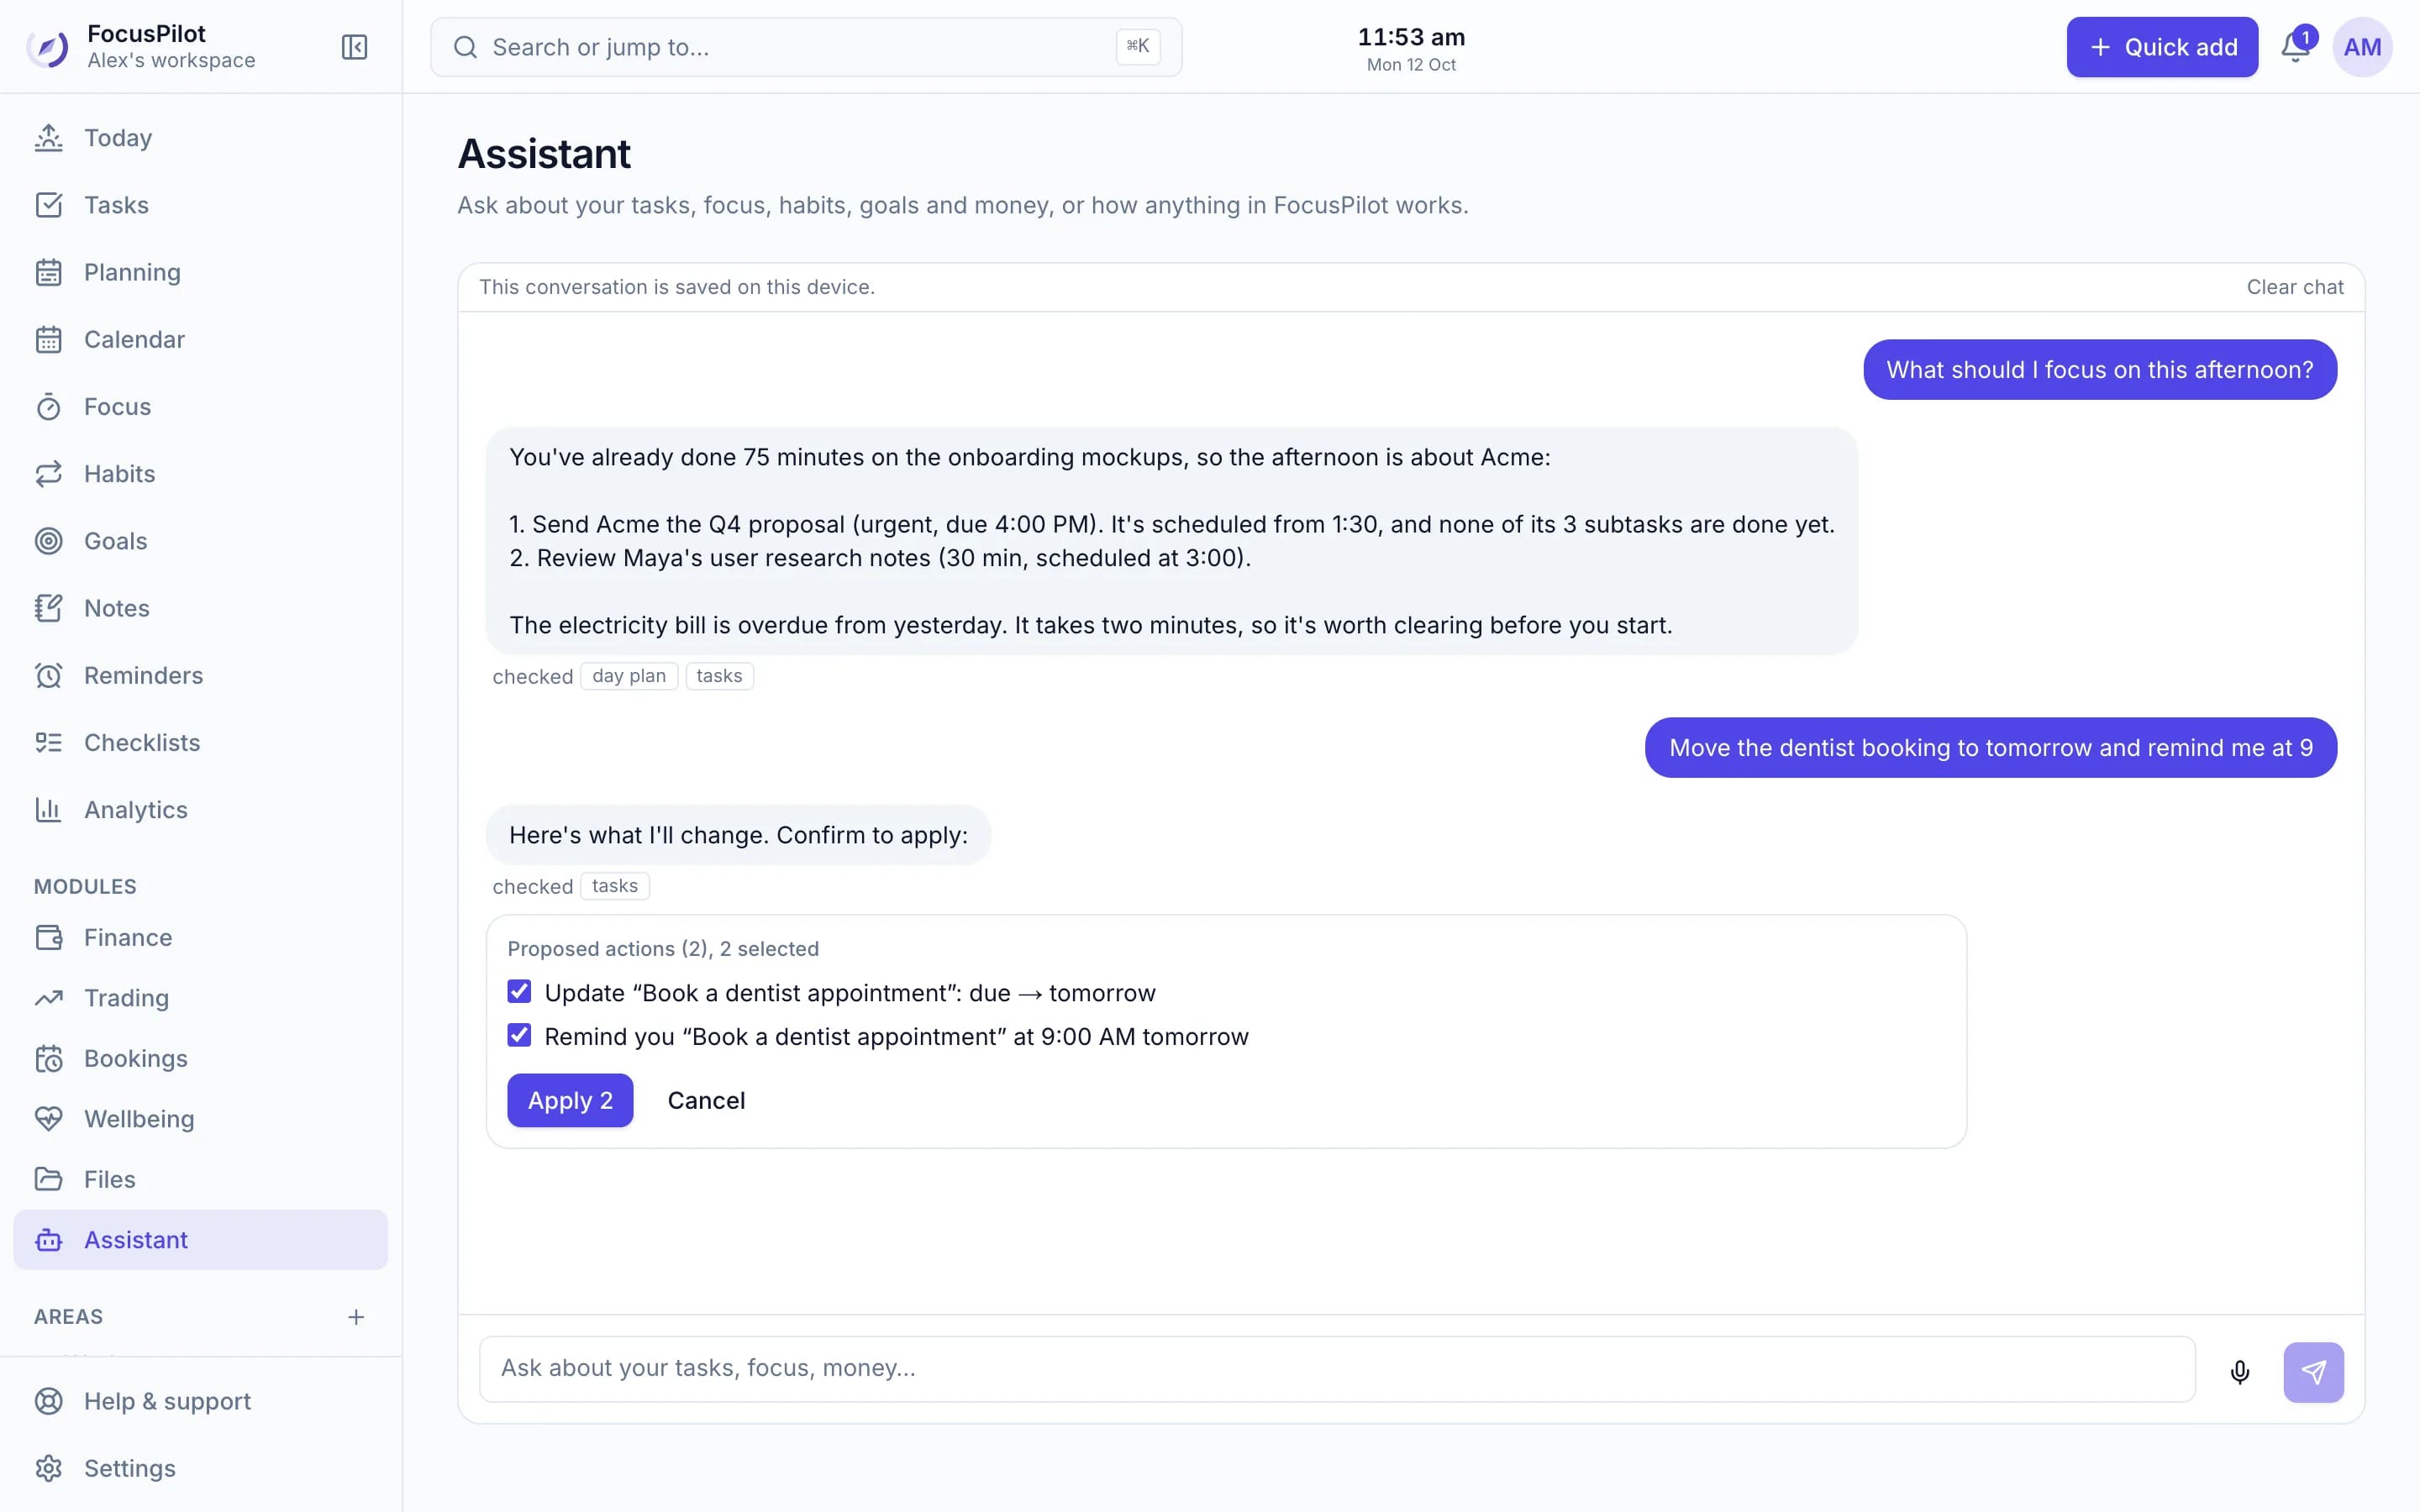Click the Goals target icon
2420x1512 pixels.
48,541
